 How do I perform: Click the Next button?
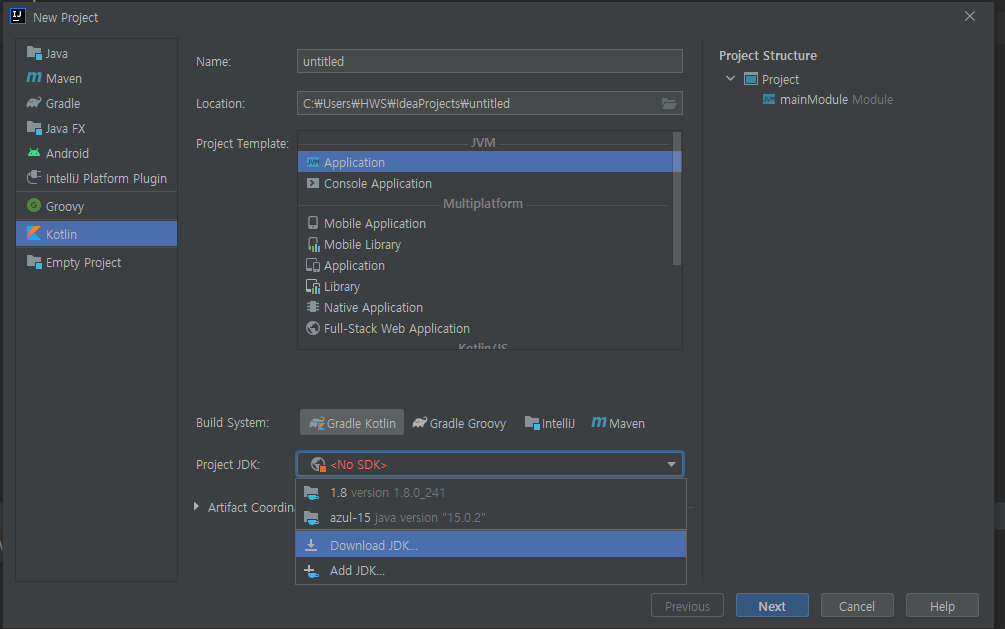[x=772, y=606]
